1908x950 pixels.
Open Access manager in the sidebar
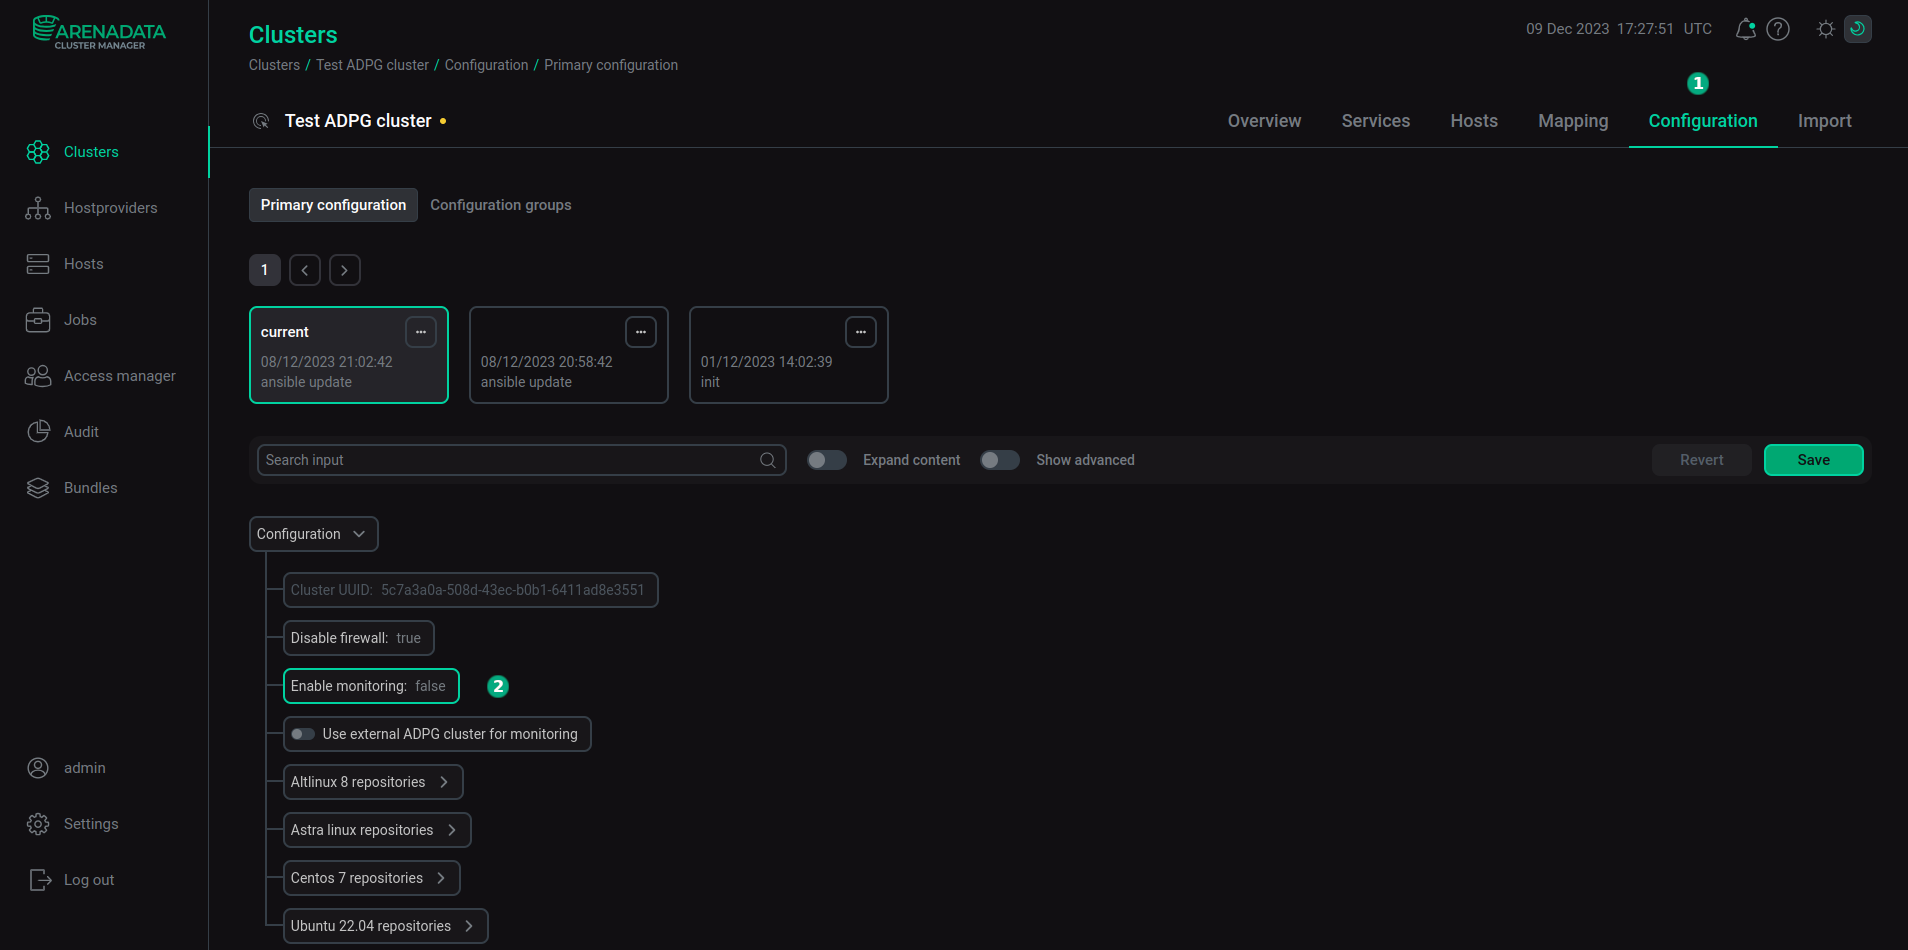point(120,376)
